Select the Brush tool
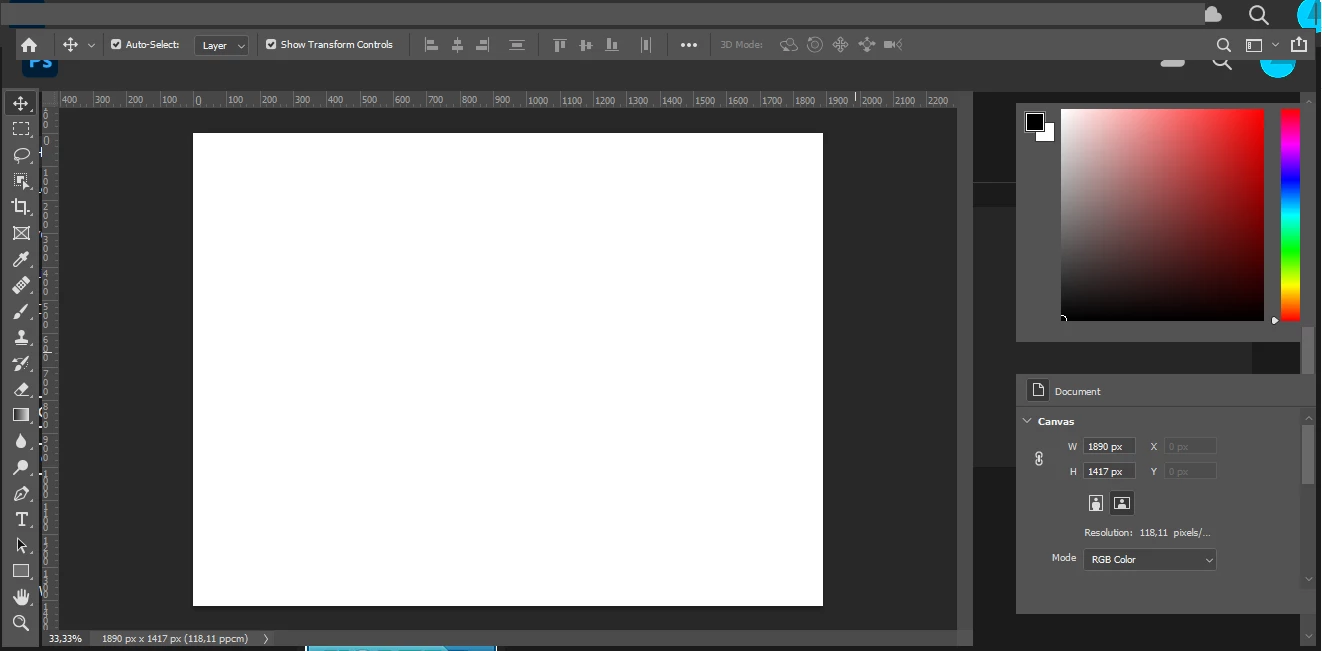Image resolution: width=1322 pixels, height=651 pixels. click(21, 312)
